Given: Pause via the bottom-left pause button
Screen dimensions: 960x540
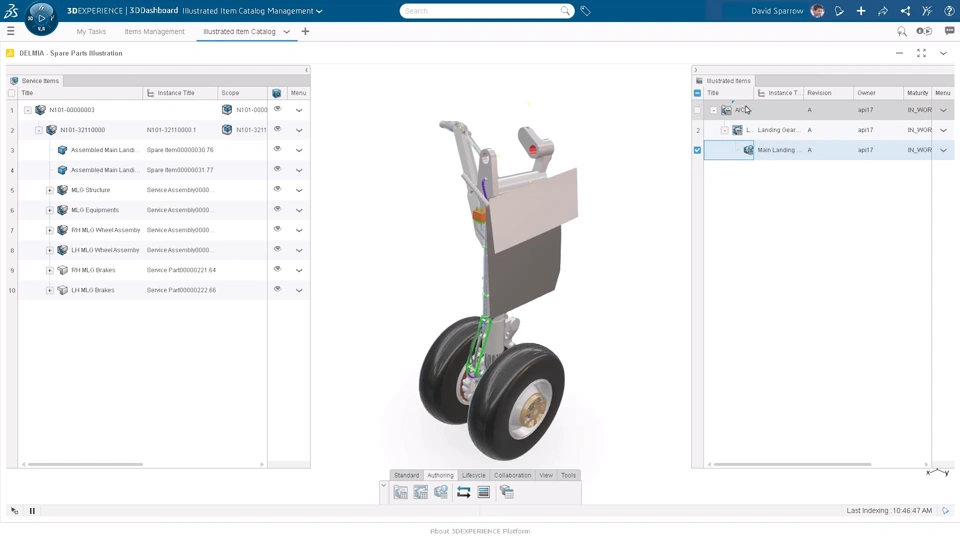Looking at the screenshot, I should [x=32, y=511].
